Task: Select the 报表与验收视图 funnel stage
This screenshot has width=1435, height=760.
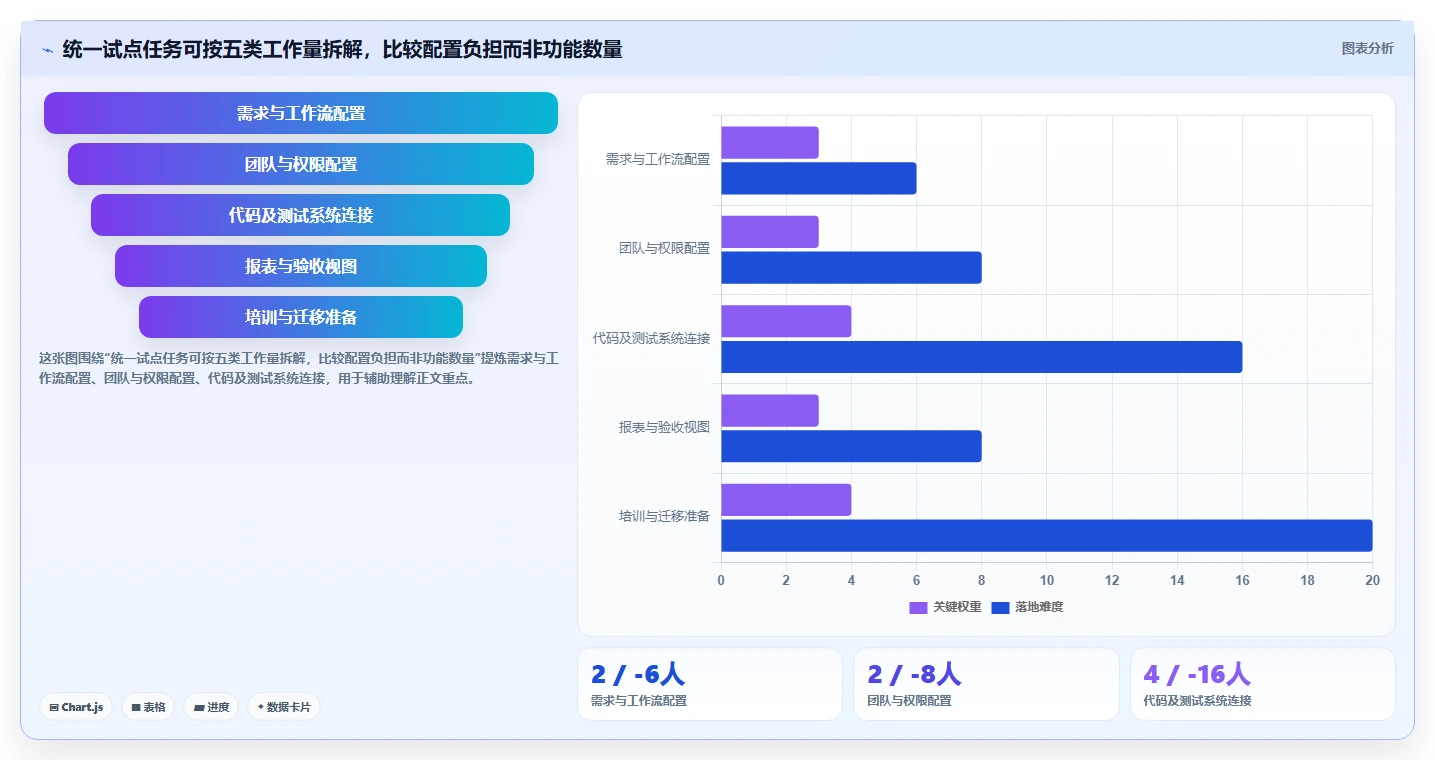Action: [301, 266]
